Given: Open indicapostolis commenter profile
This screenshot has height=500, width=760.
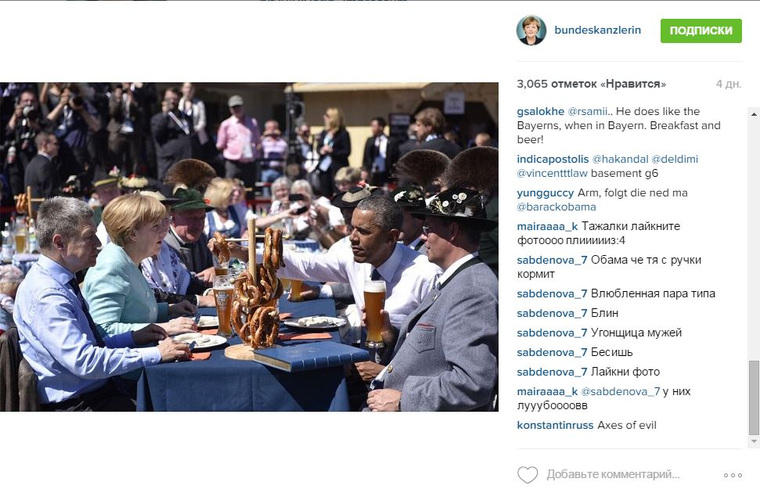Looking at the screenshot, I should [553, 159].
